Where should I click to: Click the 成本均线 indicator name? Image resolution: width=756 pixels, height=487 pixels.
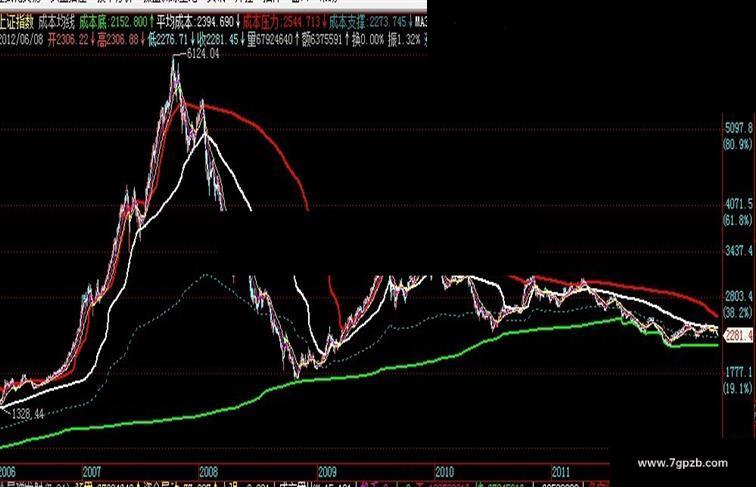(x=57, y=22)
